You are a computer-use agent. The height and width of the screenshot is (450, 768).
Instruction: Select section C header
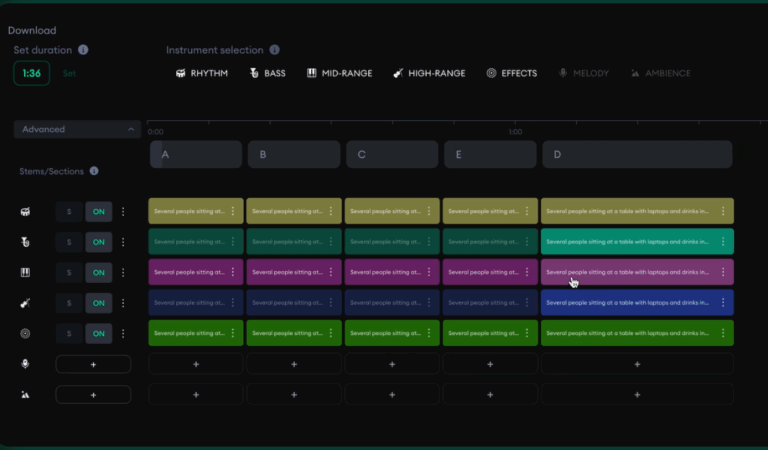(x=392, y=154)
